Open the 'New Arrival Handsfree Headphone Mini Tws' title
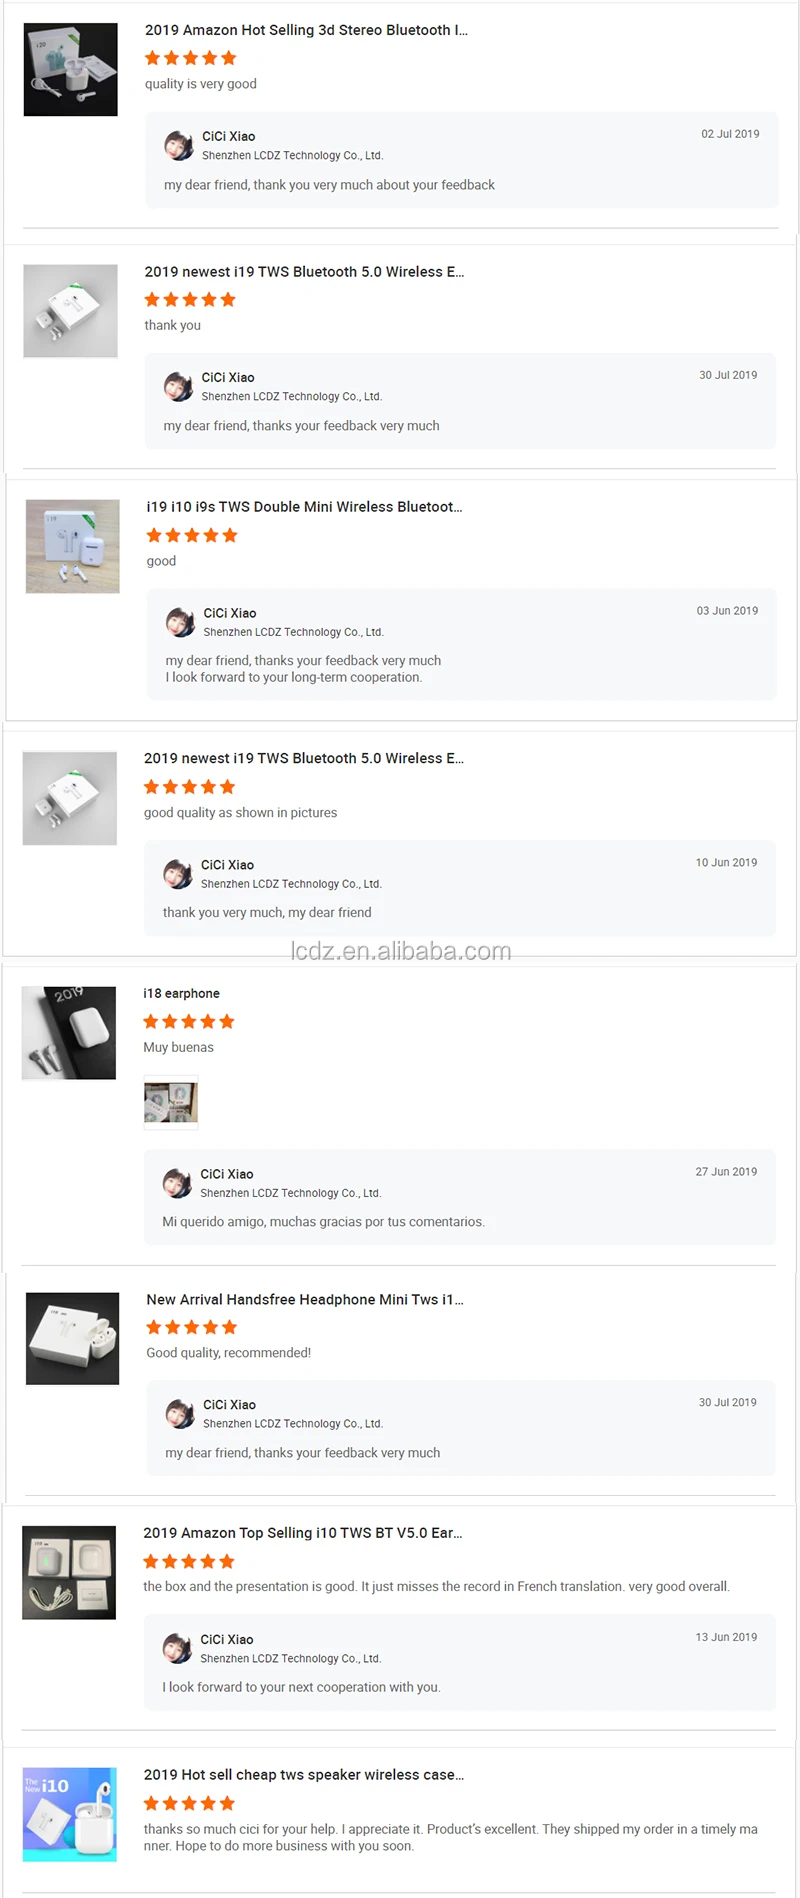 305,1300
